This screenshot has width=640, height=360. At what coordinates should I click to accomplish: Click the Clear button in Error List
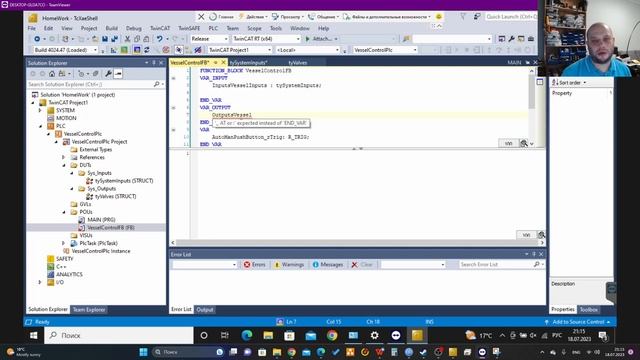click(x=362, y=265)
